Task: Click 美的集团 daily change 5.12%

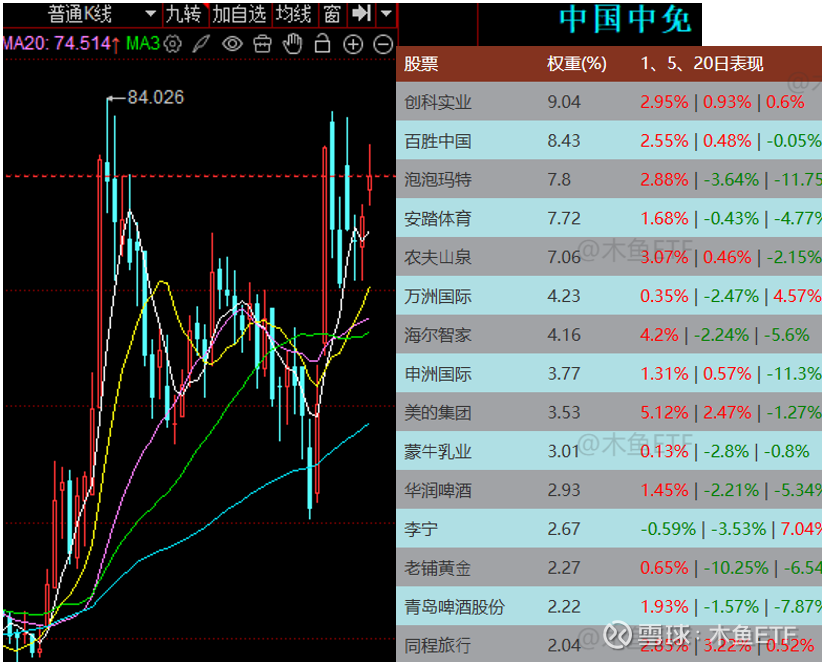Action: (664, 412)
